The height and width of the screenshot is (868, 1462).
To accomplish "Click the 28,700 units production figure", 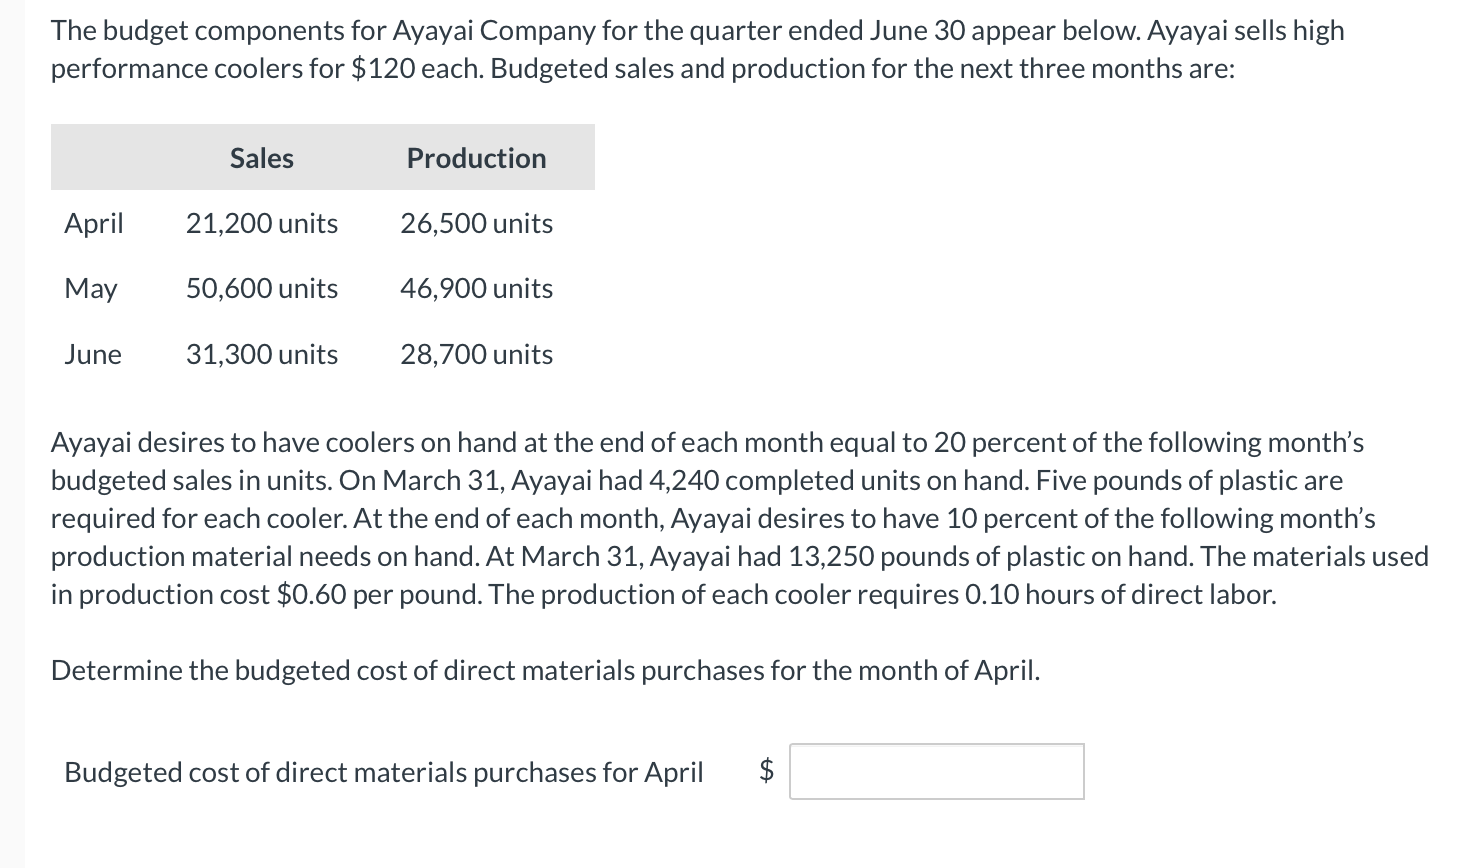I will [x=475, y=353].
